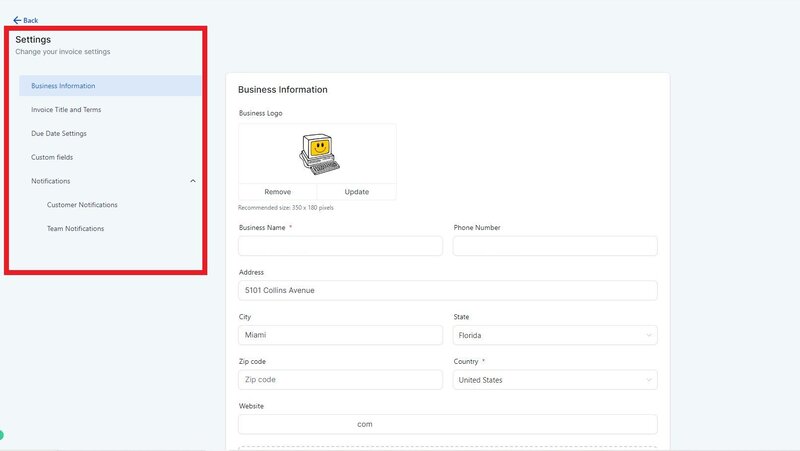
Task: Click Notifications menu item
Action: (x=51, y=181)
